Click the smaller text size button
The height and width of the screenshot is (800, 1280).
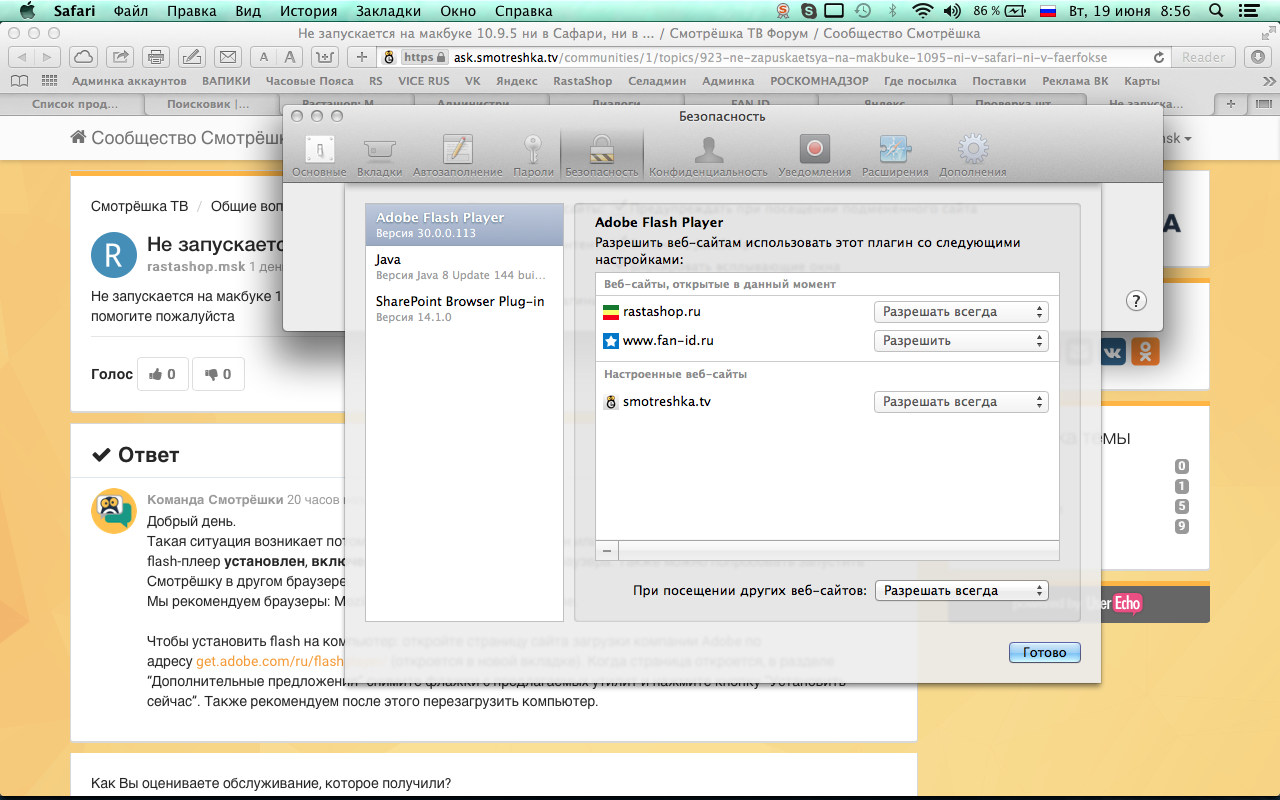tap(263, 57)
